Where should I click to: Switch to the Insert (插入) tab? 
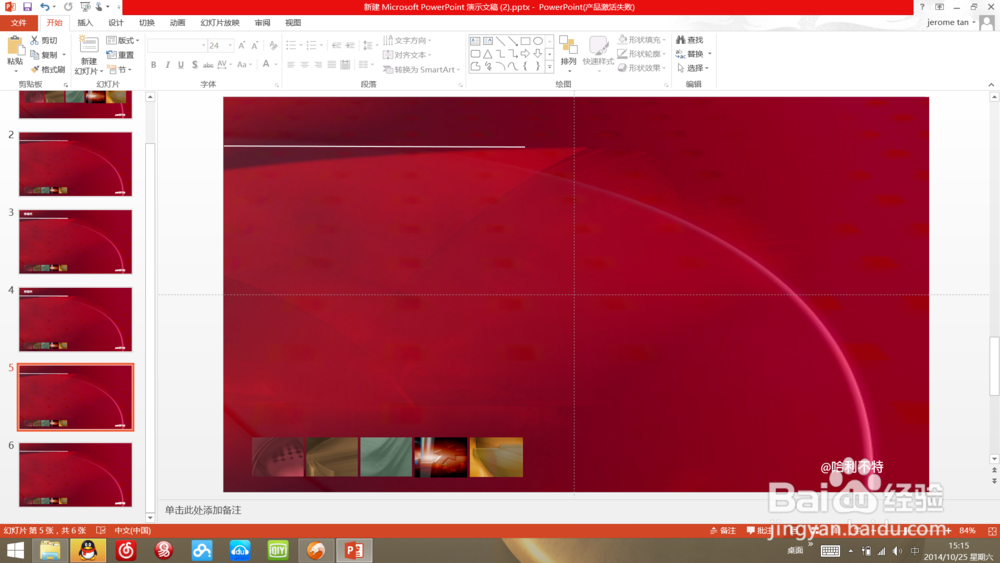(x=85, y=22)
